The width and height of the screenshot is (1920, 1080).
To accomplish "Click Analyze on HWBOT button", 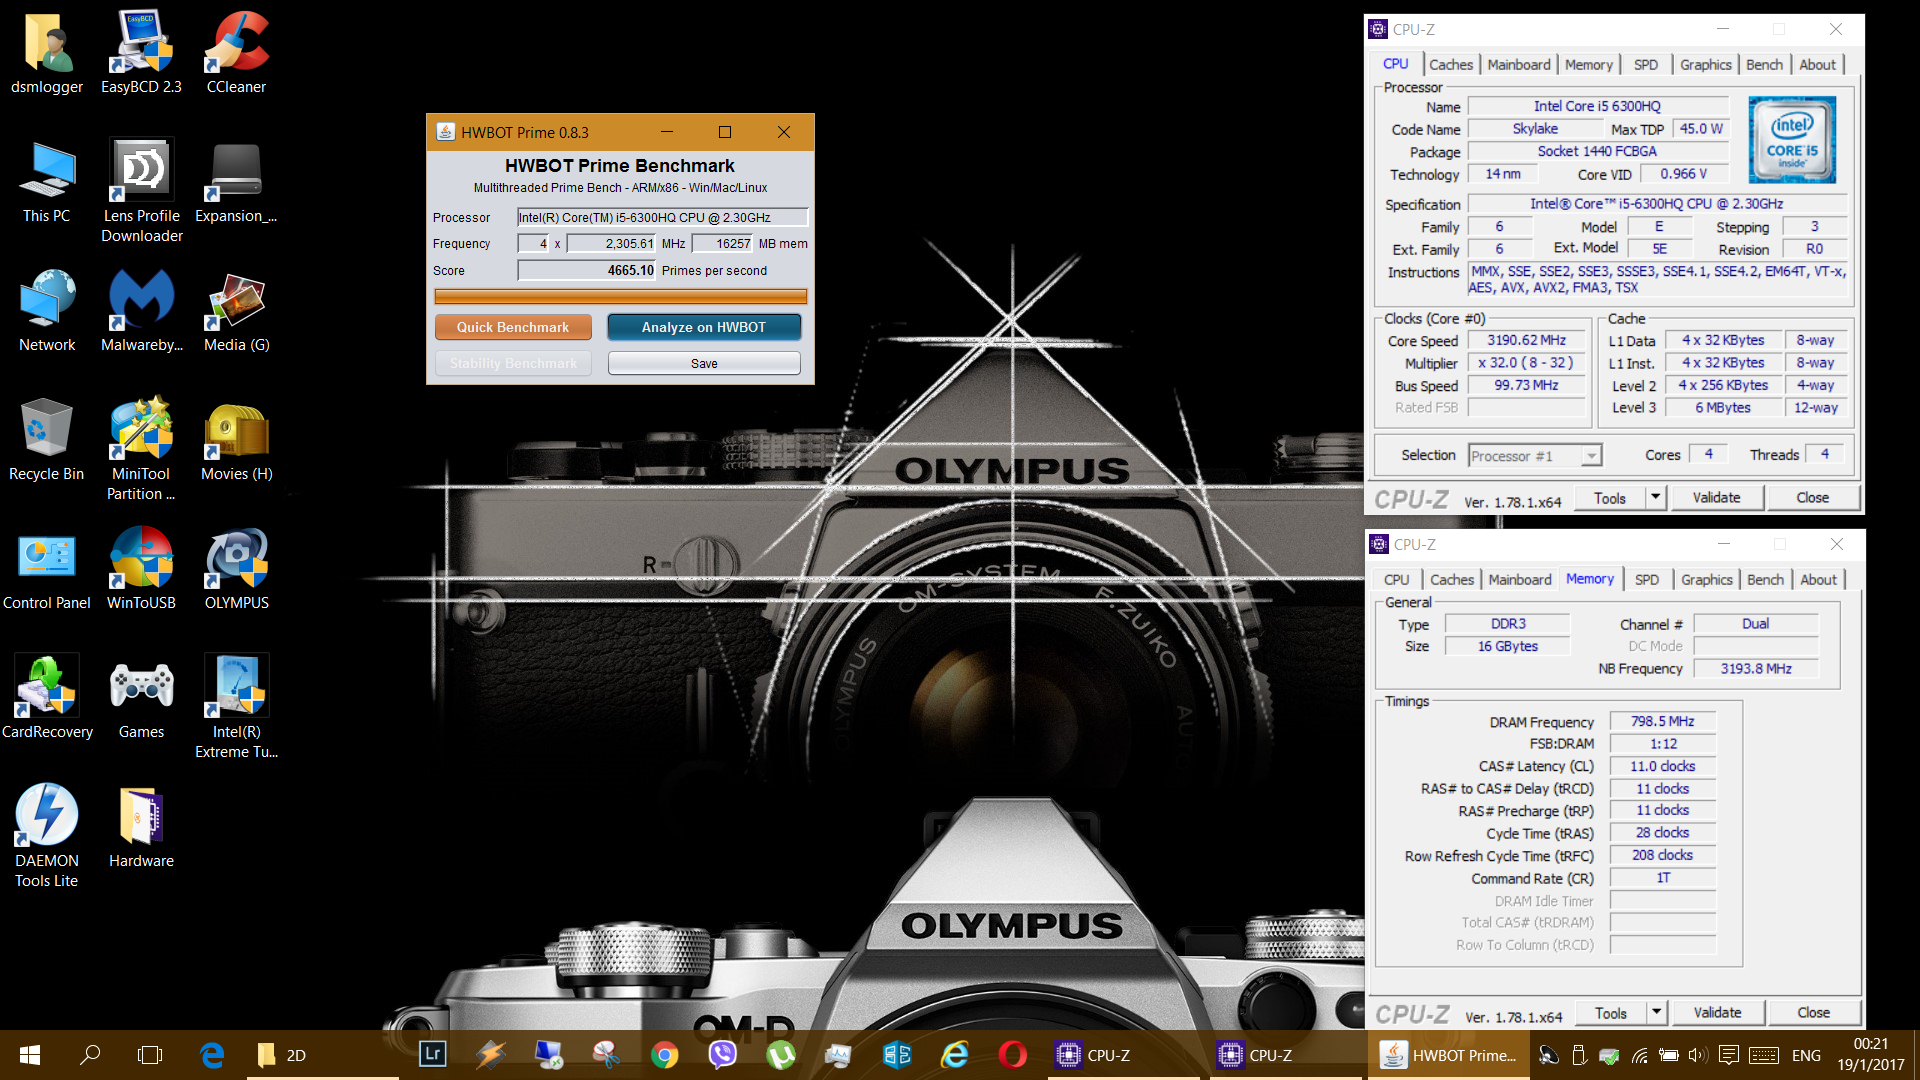I will (704, 327).
